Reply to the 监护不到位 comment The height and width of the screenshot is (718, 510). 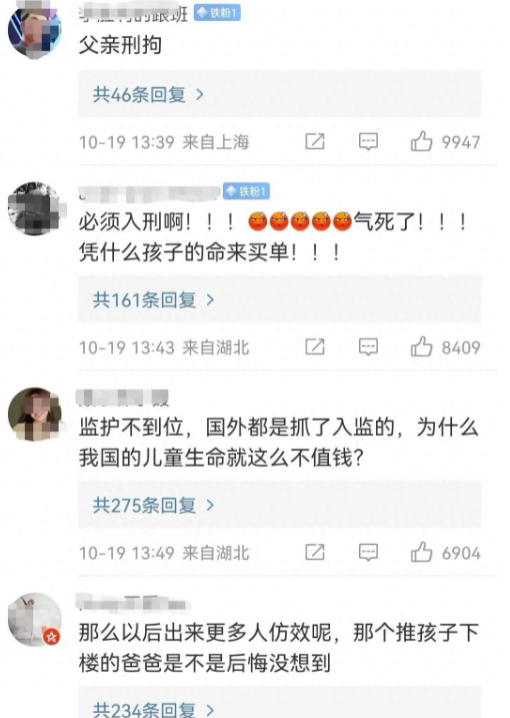(x=368, y=553)
